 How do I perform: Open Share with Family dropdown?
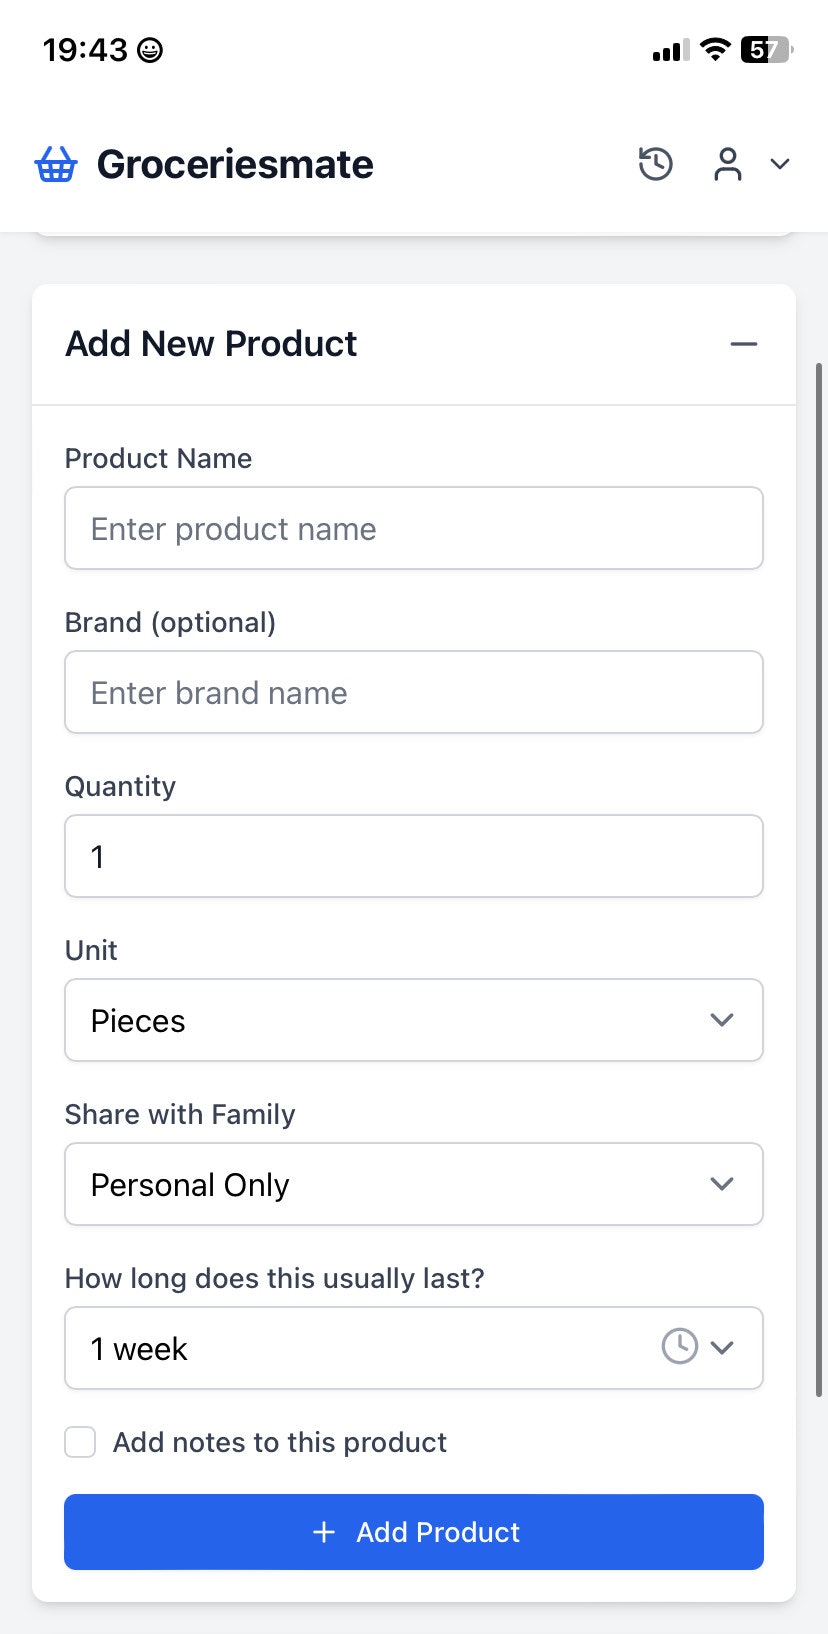pyautogui.click(x=414, y=1184)
